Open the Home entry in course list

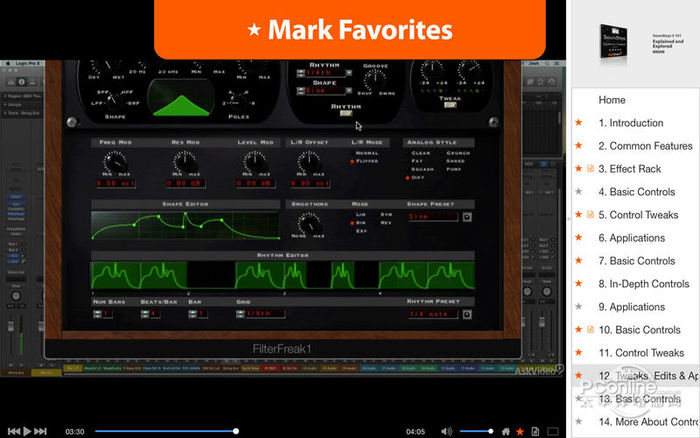(612, 100)
